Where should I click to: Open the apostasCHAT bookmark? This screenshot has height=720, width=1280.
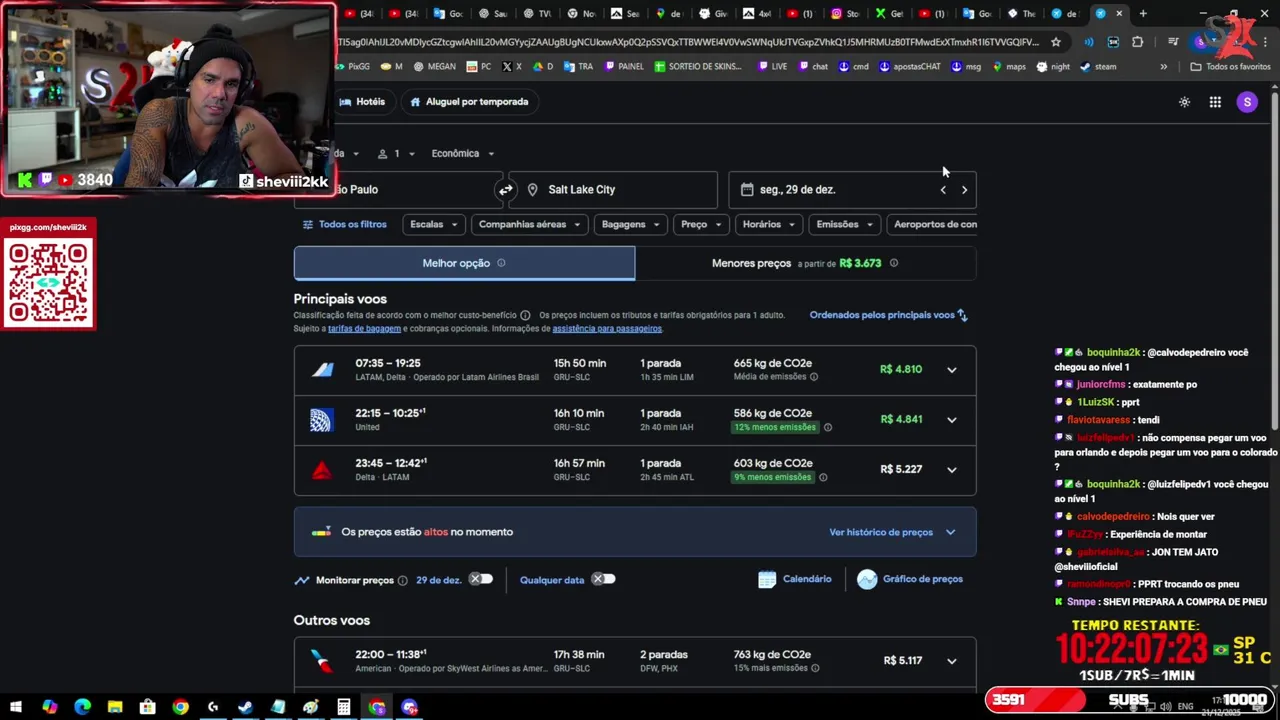pos(910,67)
